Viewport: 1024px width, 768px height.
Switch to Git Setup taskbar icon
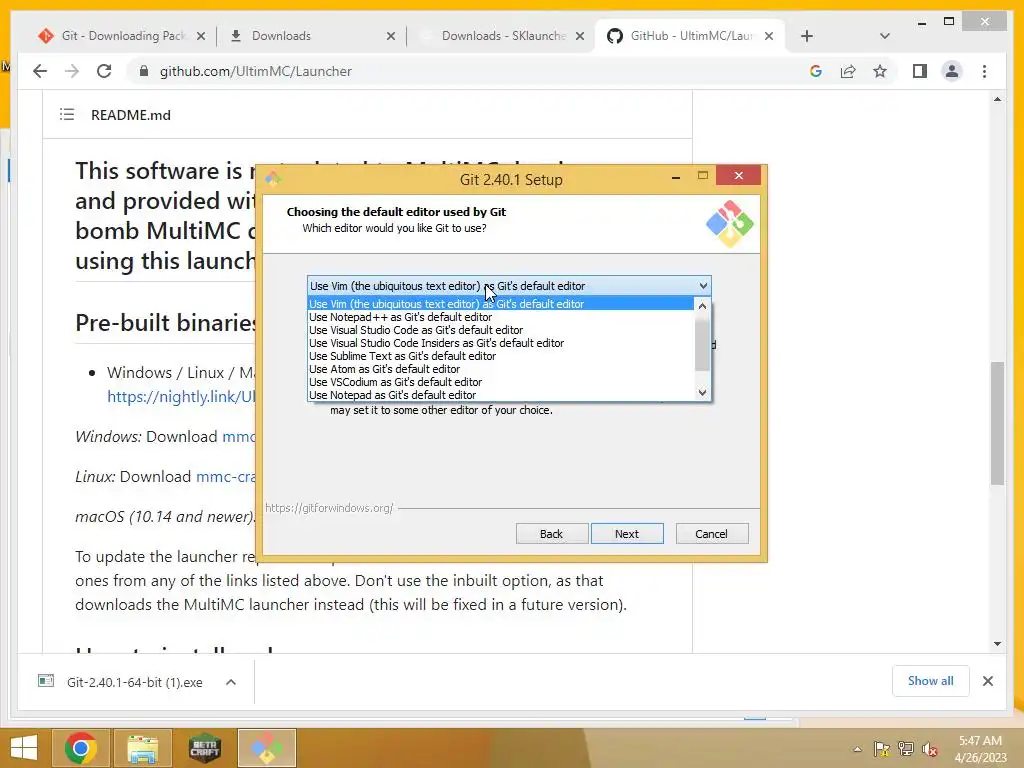[x=267, y=748]
